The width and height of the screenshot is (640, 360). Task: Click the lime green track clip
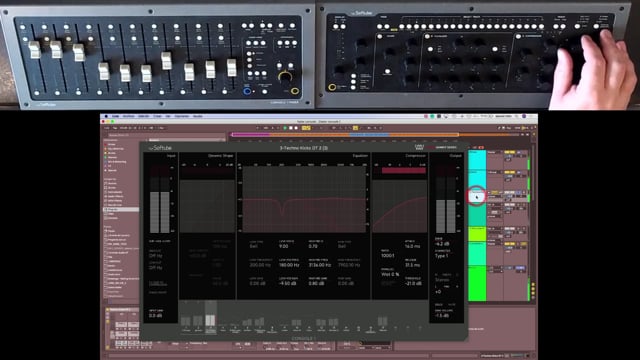click(x=477, y=234)
